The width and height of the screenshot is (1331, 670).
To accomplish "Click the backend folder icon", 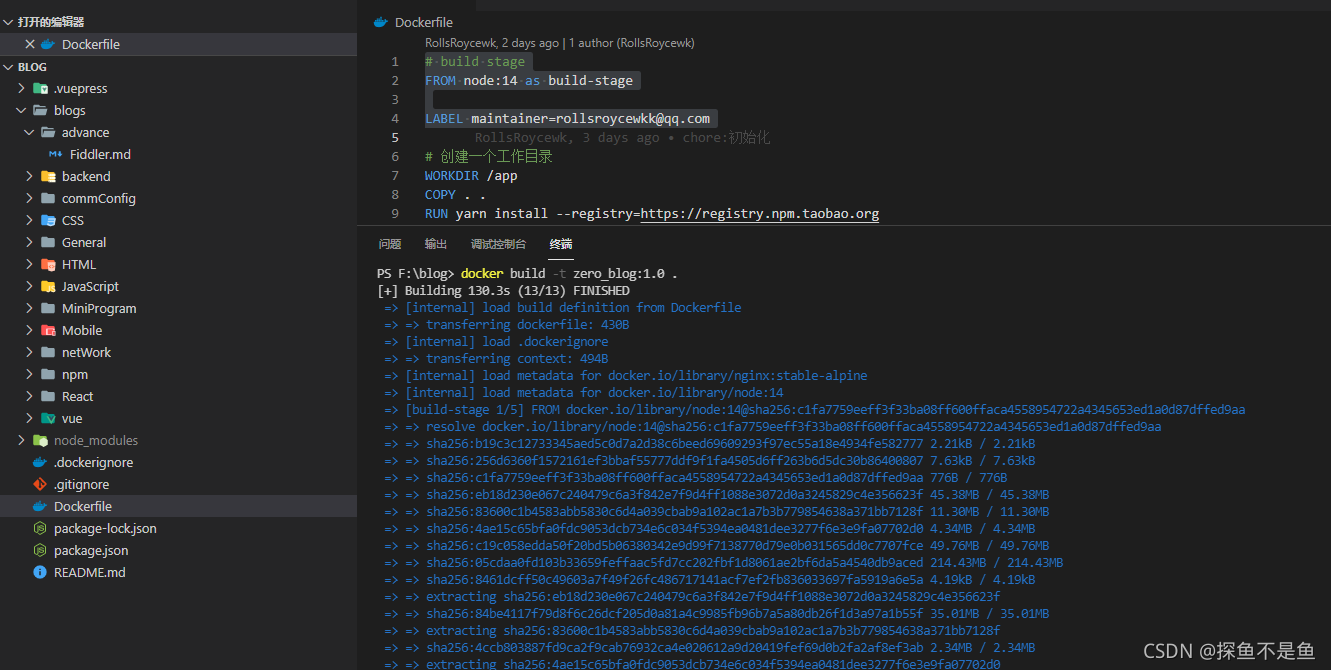I will [x=48, y=176].
